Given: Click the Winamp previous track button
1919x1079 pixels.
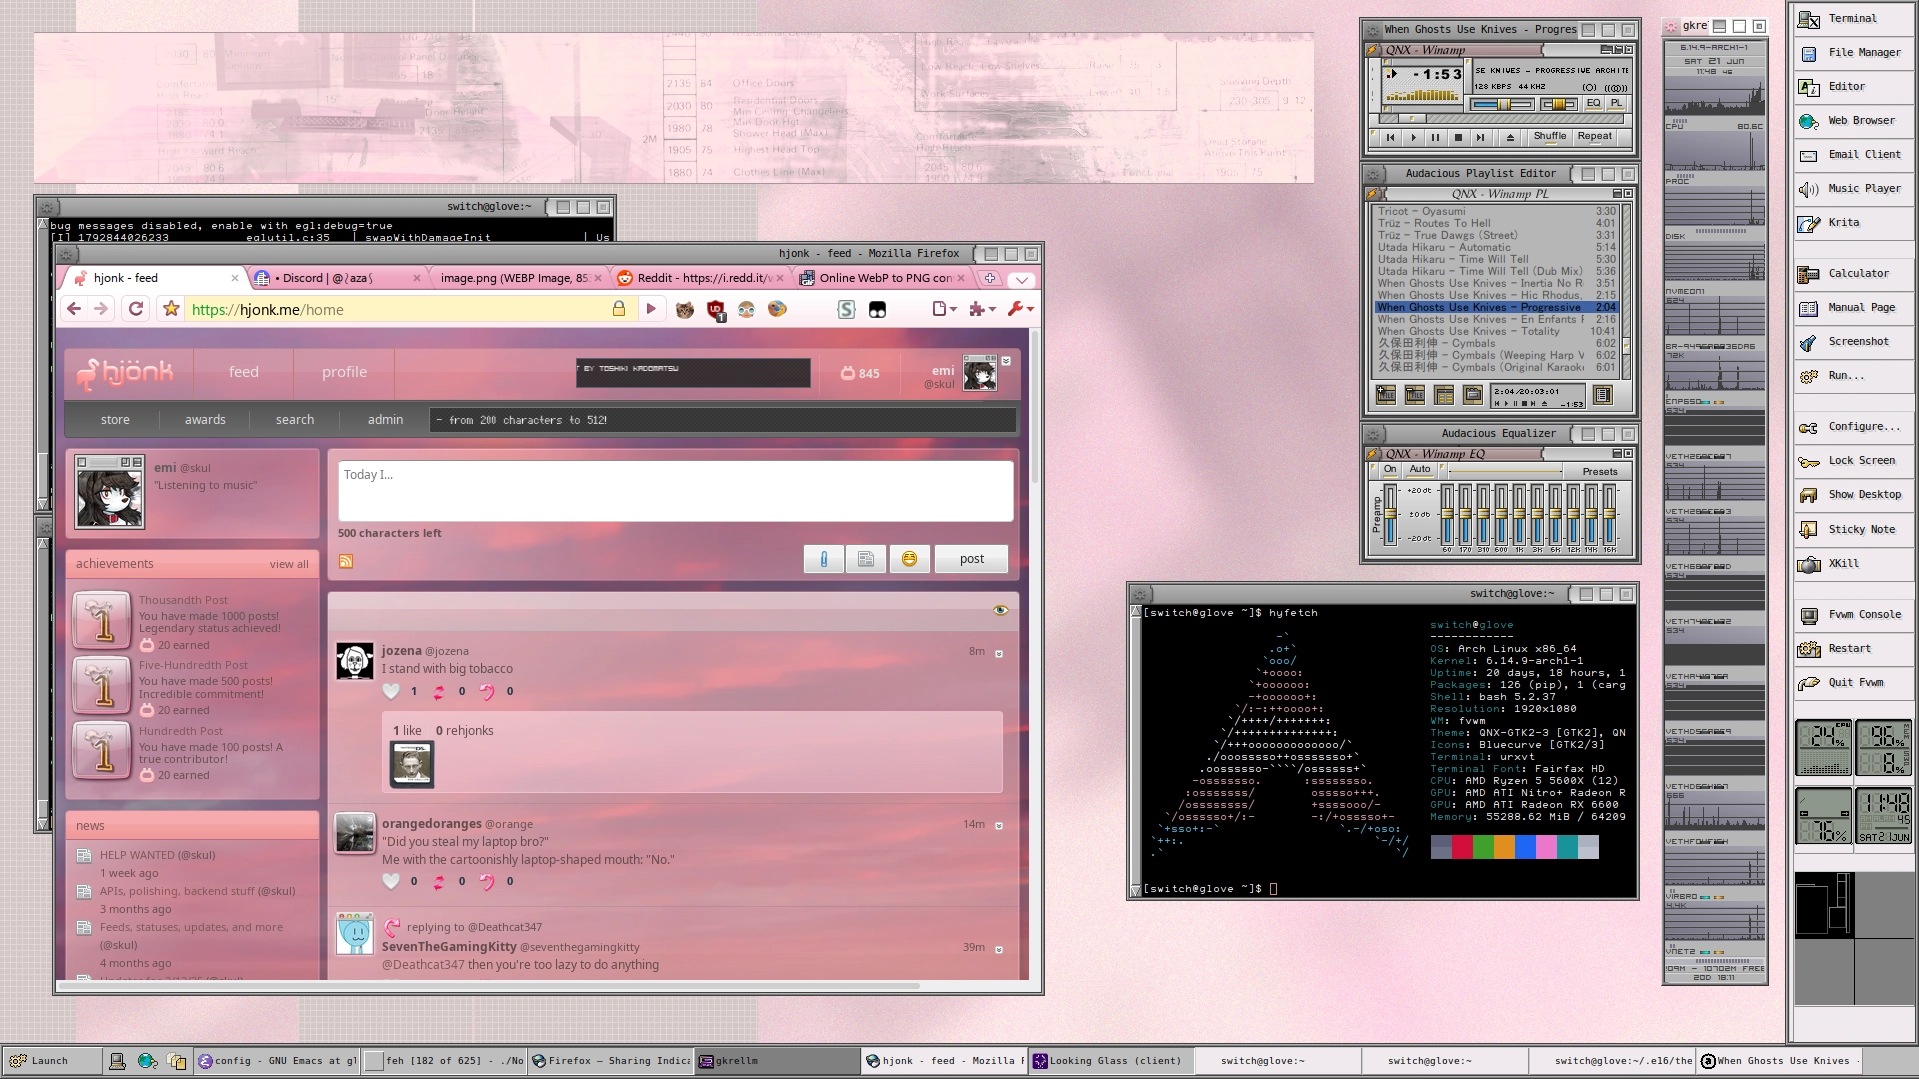Looking at the screenshot, I should coord(1390,137).
